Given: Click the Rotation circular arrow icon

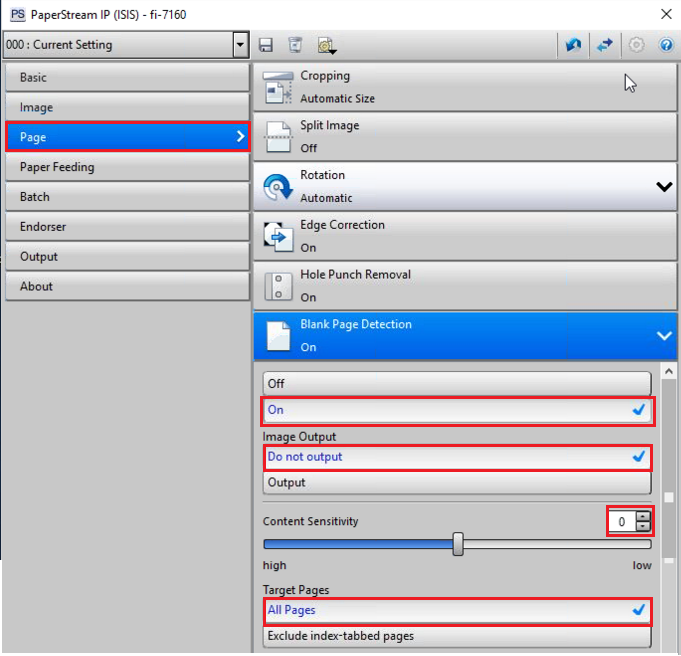Looking at the screenshot, I should (278, 187).
